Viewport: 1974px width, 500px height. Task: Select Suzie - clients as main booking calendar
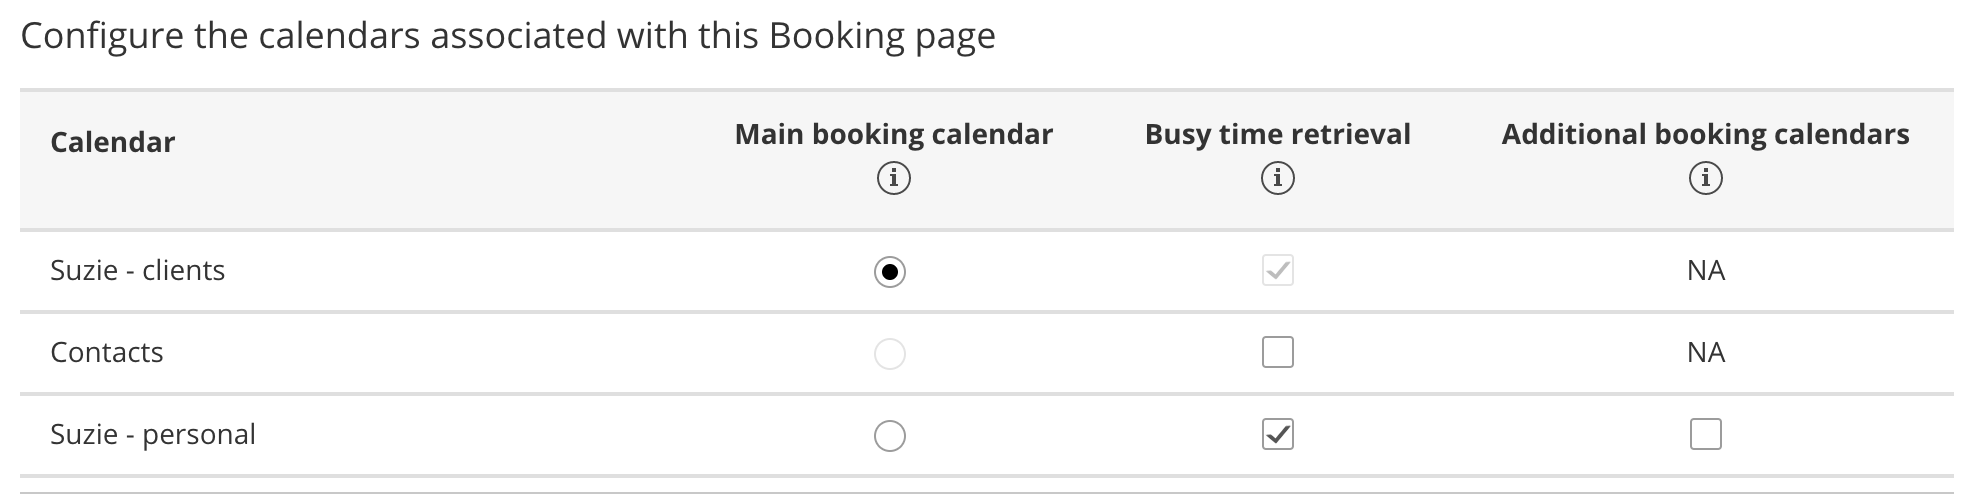(889, 271)
